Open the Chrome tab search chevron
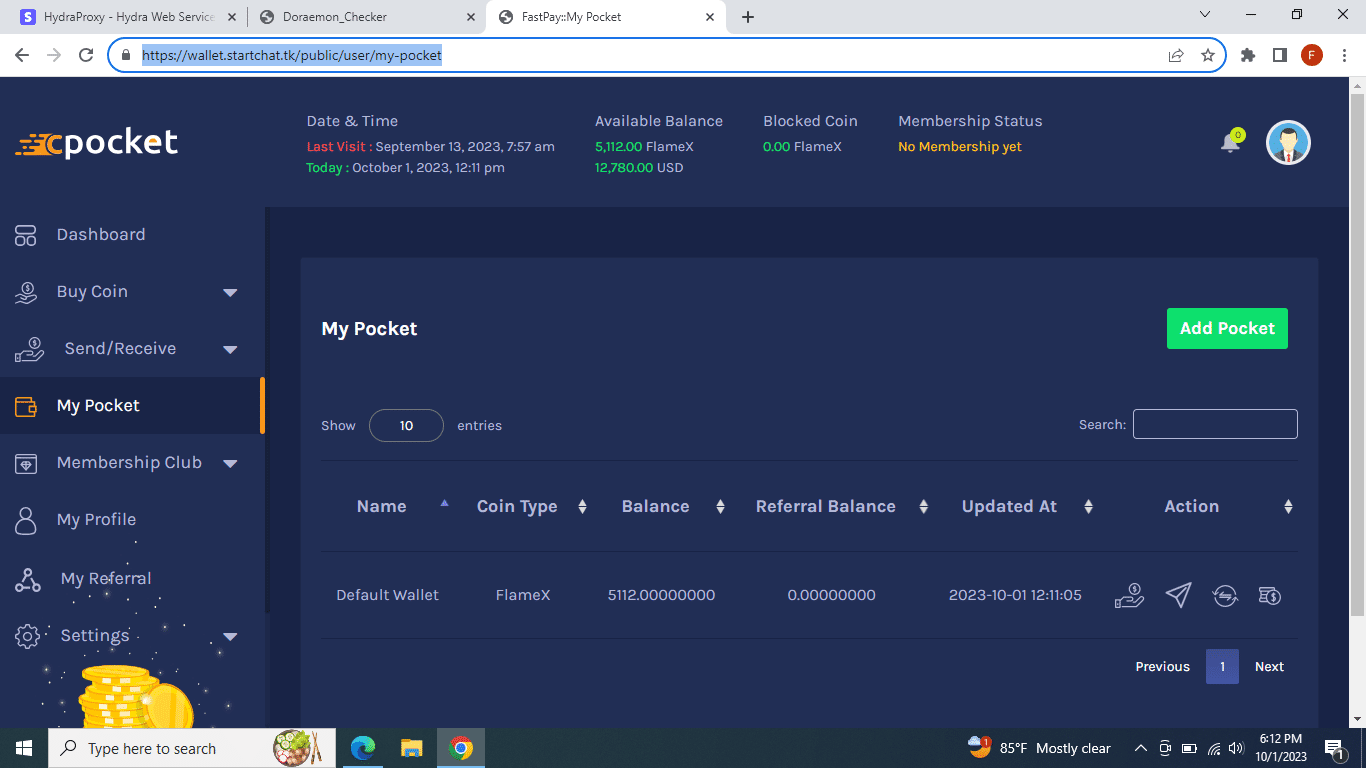 pyautogui.click(x=1205, y=15)
